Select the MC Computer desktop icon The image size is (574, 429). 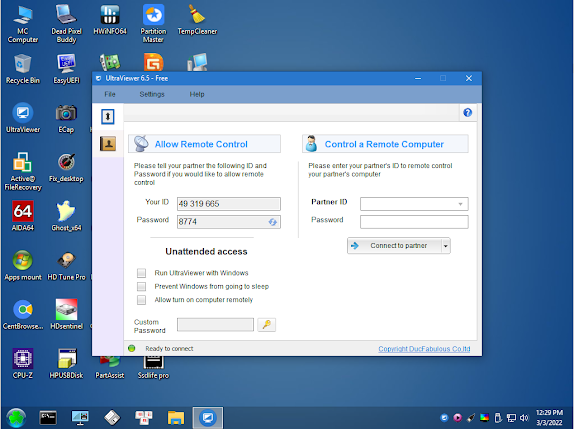pyautogui.click(x=23, y=24)
